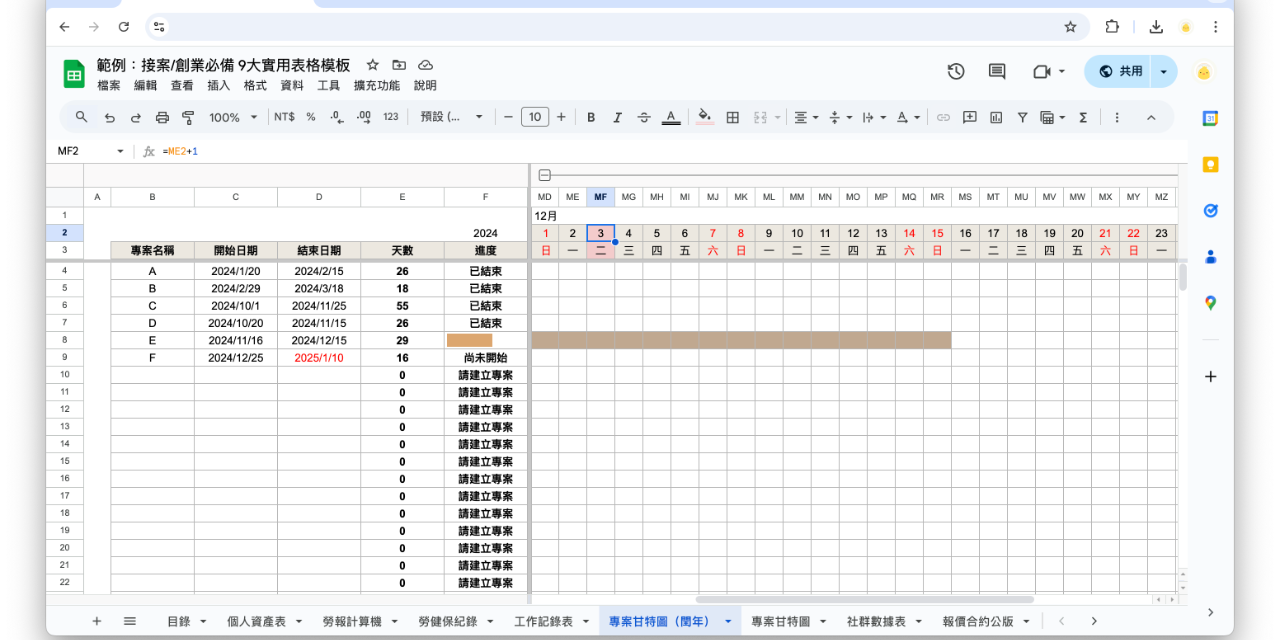This screenshot has height=640, width=1280.
Task: Toggle strikethrough formatting
Action: pos(644,117)
